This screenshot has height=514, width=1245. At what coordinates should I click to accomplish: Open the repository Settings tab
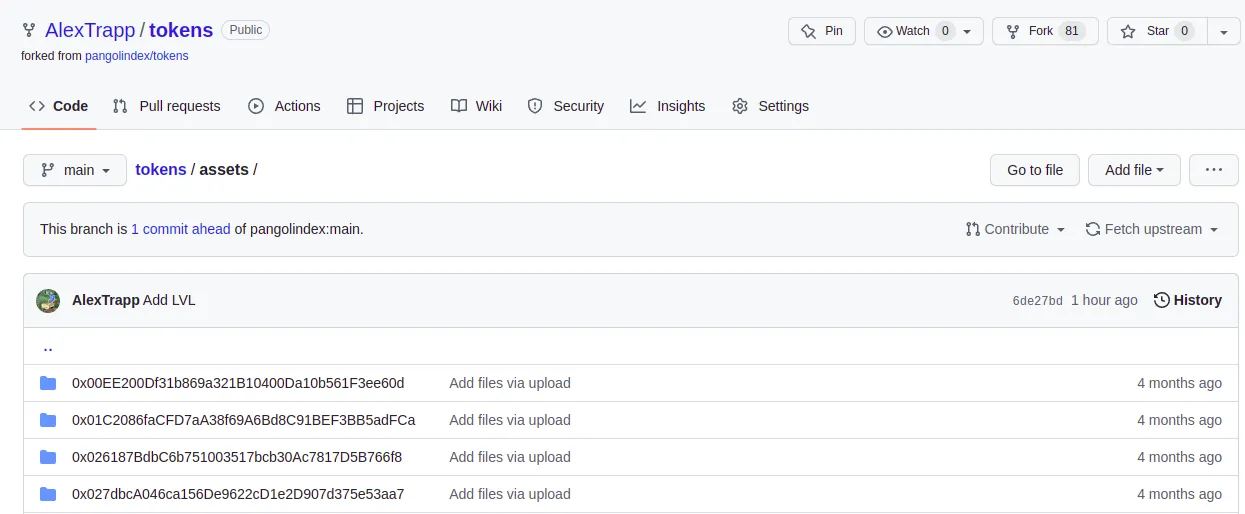tap(770, 106)
